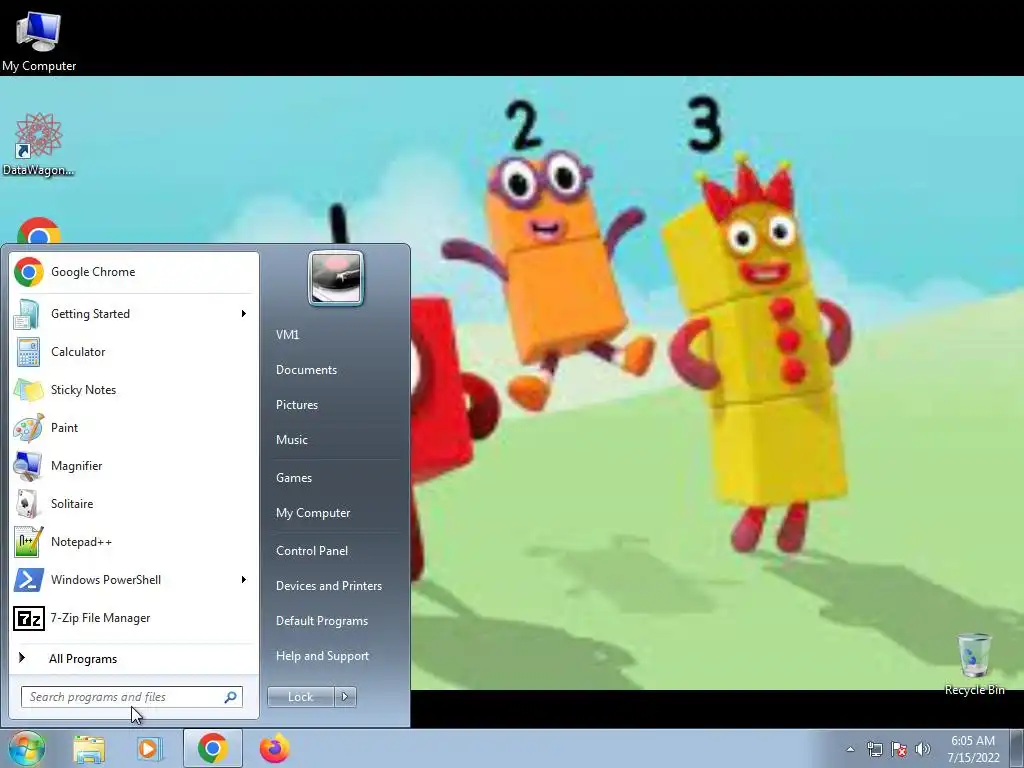Start Solitaire from the Start menu
This screenshot has width=1024, height=768.
pyautogui.click(x=133, y=504)
